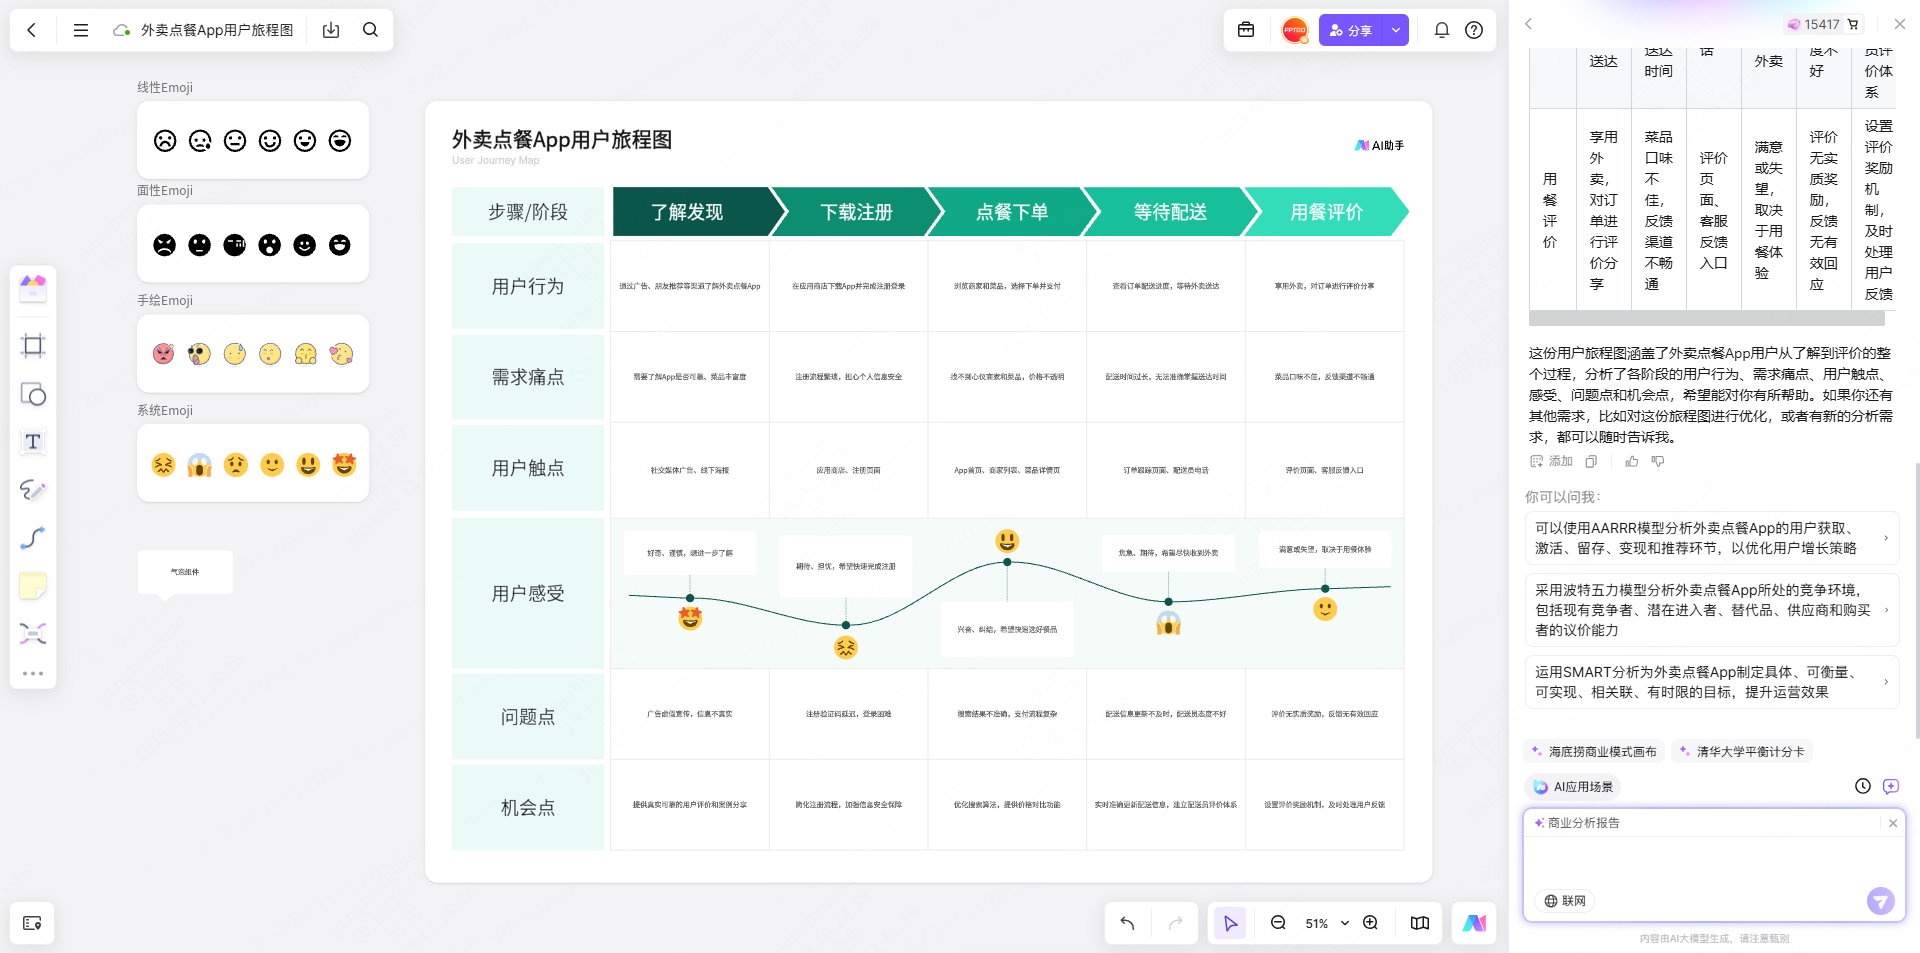Select the 问题点 row header
The height and width of the screenshot is (953, 1920).
point(528,716)
